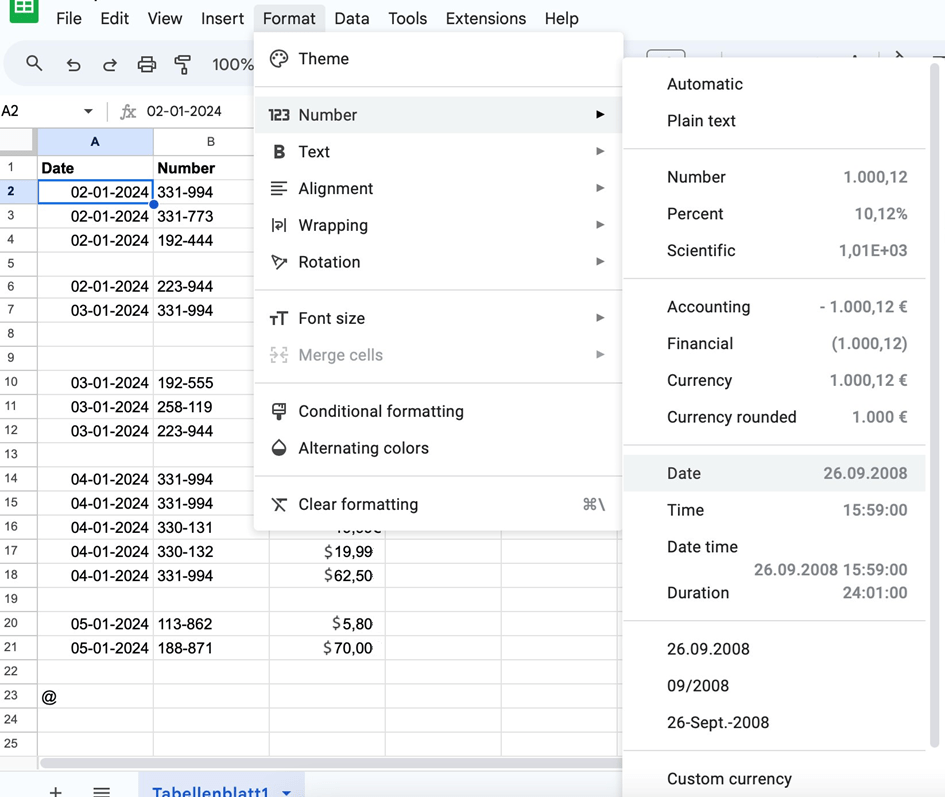Click Custom currency at the bottom
This screenshot has height=797, width=945.
(x=730, y=779)
